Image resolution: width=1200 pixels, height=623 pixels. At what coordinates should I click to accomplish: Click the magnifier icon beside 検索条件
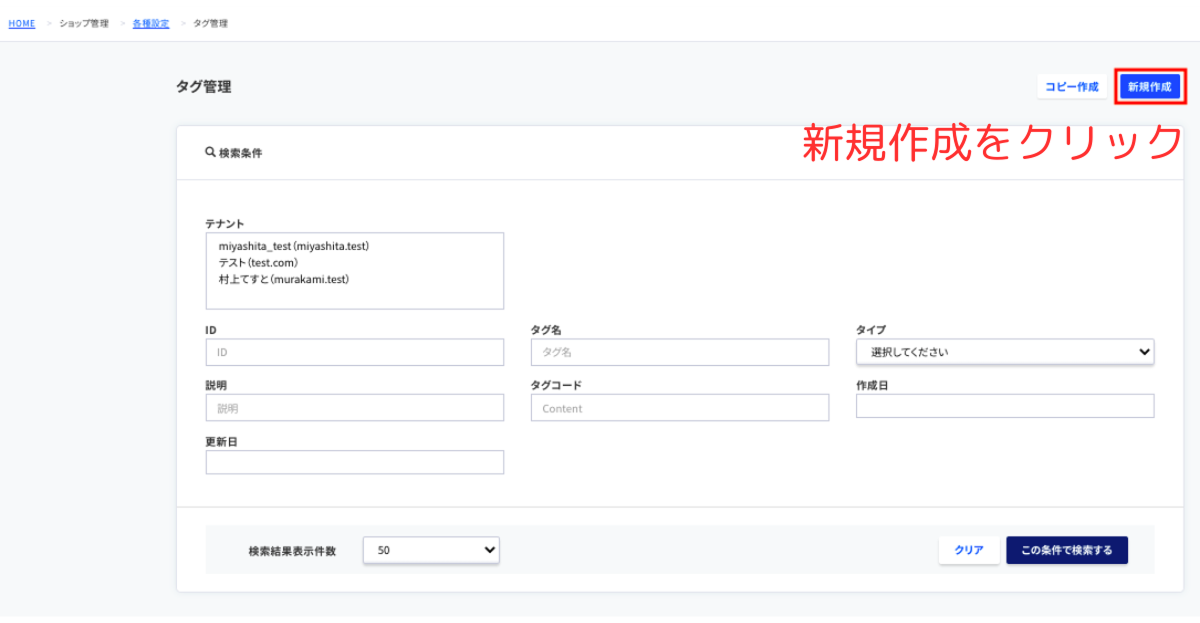click(210, 153)
